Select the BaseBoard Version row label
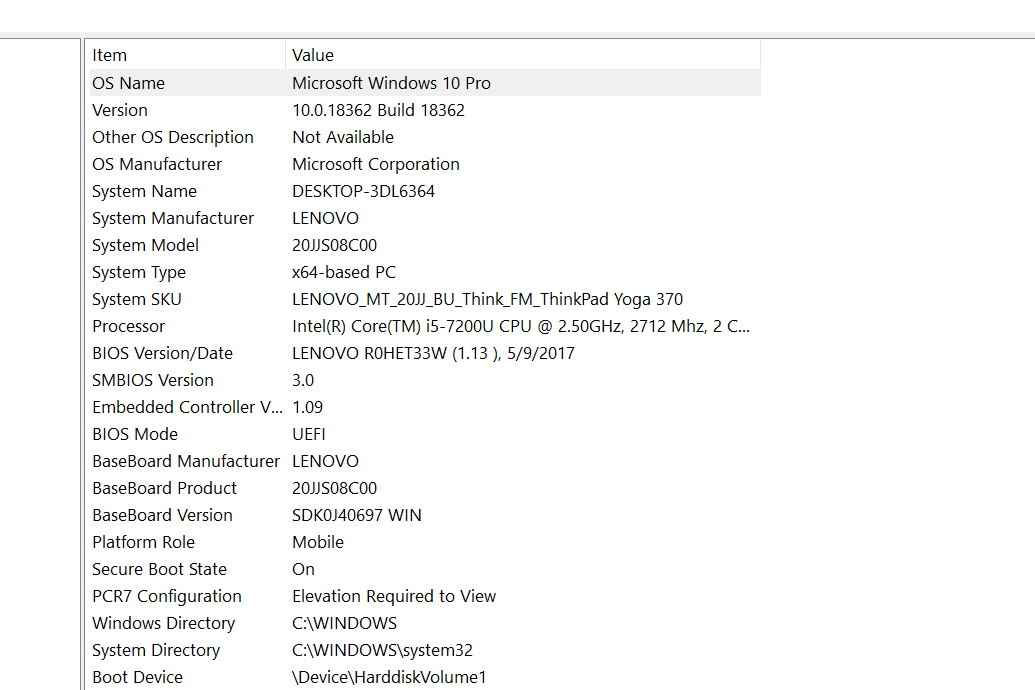 pyautogui.click(x=162, y=516)
